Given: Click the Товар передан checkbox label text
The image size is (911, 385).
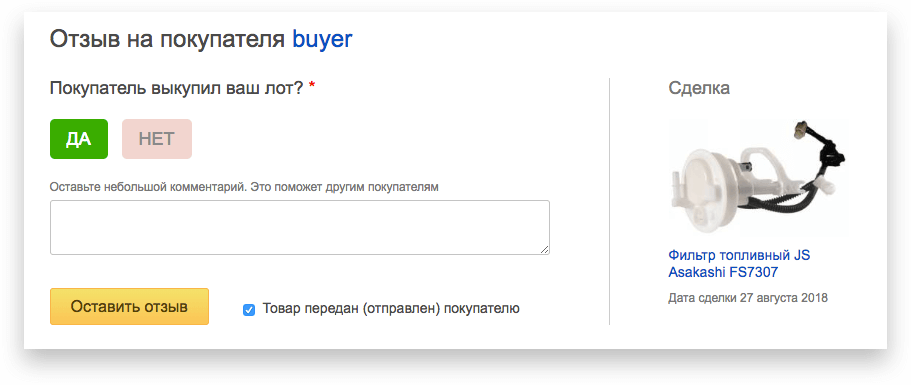Looking at the screenshot, I should click(x=391, y=309).
